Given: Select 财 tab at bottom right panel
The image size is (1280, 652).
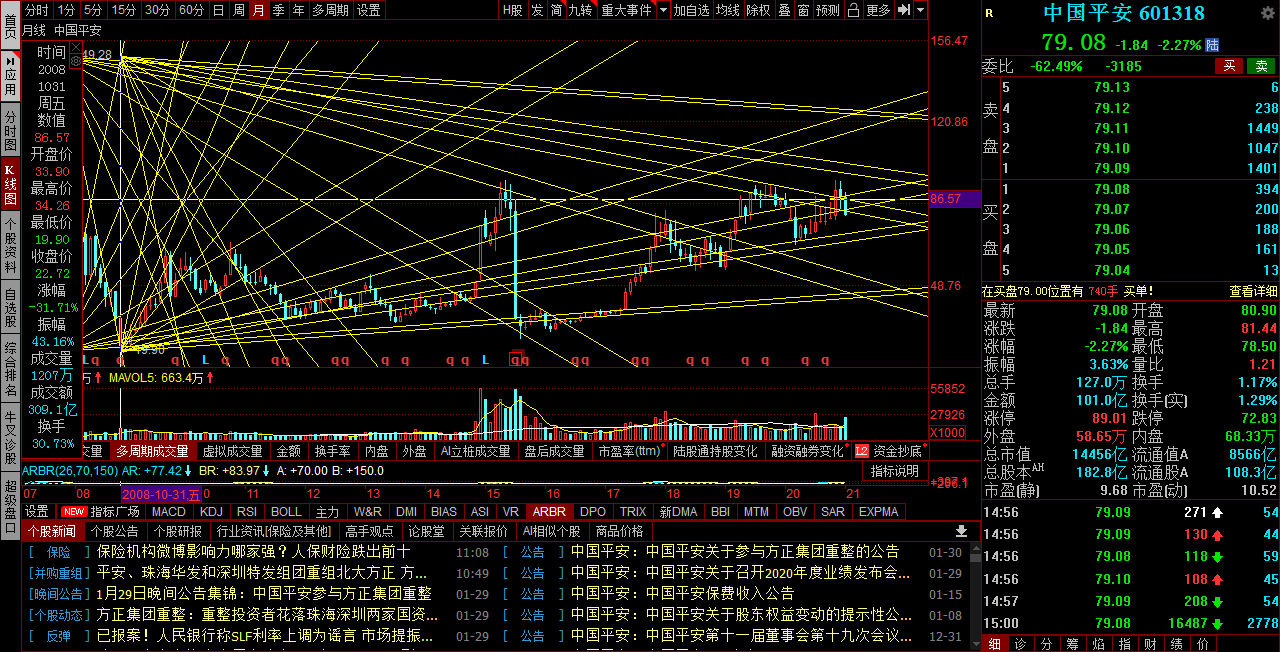Looking at the screenshot, I should (1149, 643).
